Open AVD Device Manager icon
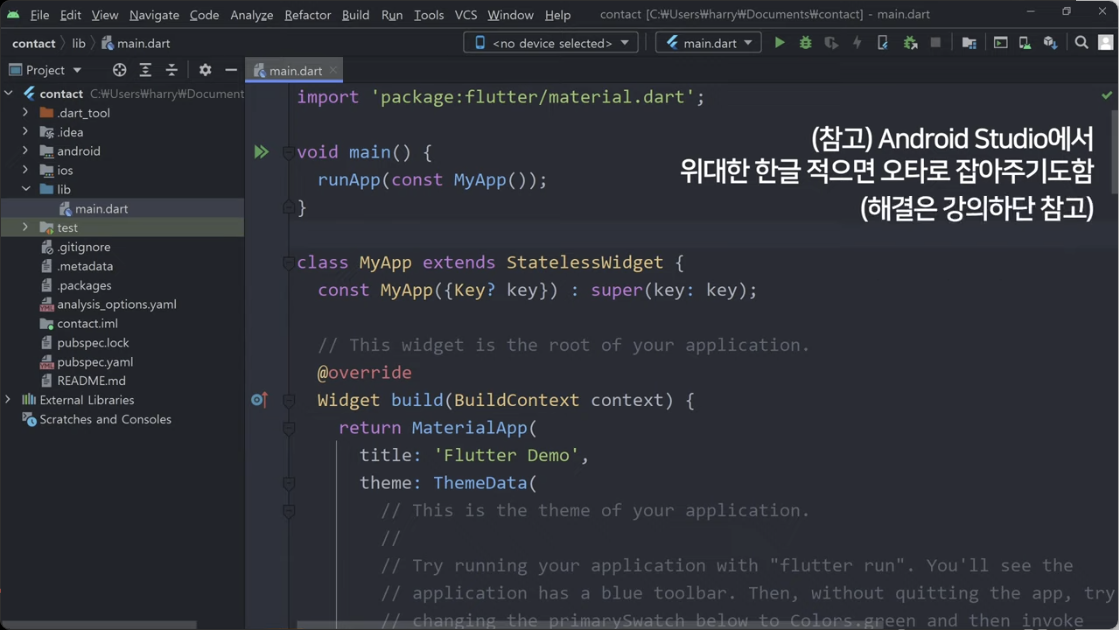Screen dimensions: 1119x630 point(1025,43)
